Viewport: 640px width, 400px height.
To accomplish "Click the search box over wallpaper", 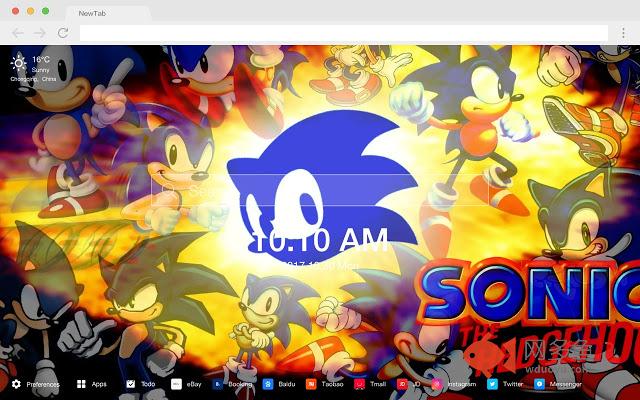I will point(320,190).
